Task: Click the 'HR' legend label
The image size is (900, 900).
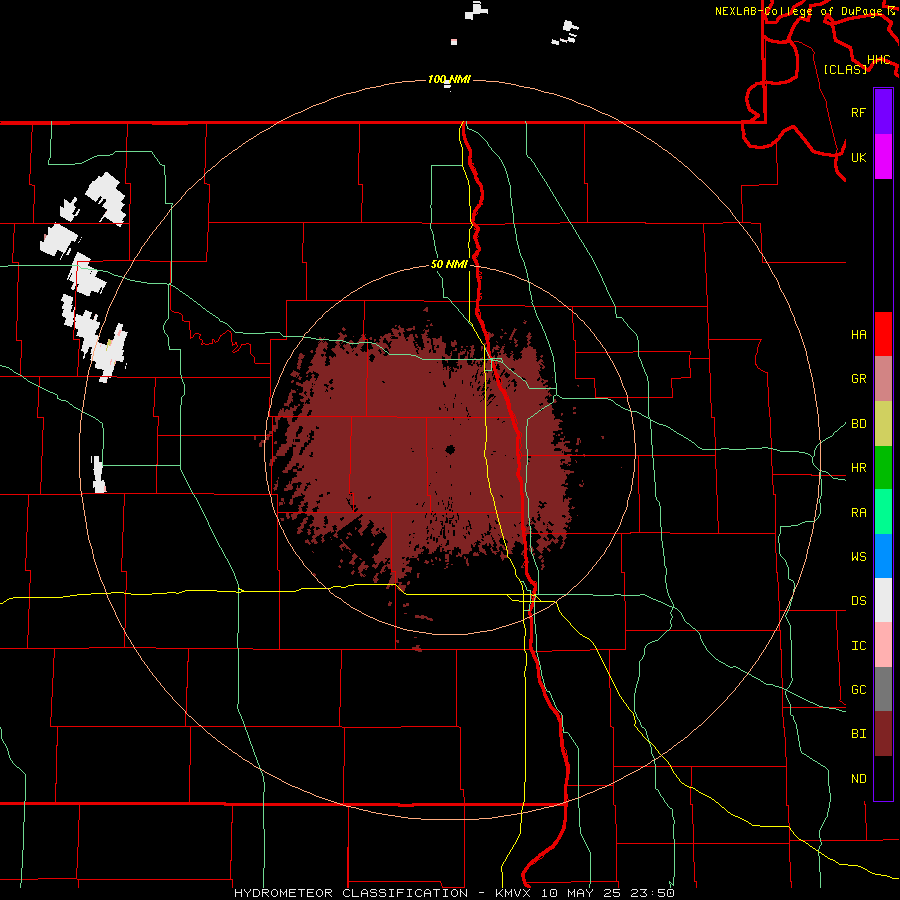Action: click(x=859, y=468)
